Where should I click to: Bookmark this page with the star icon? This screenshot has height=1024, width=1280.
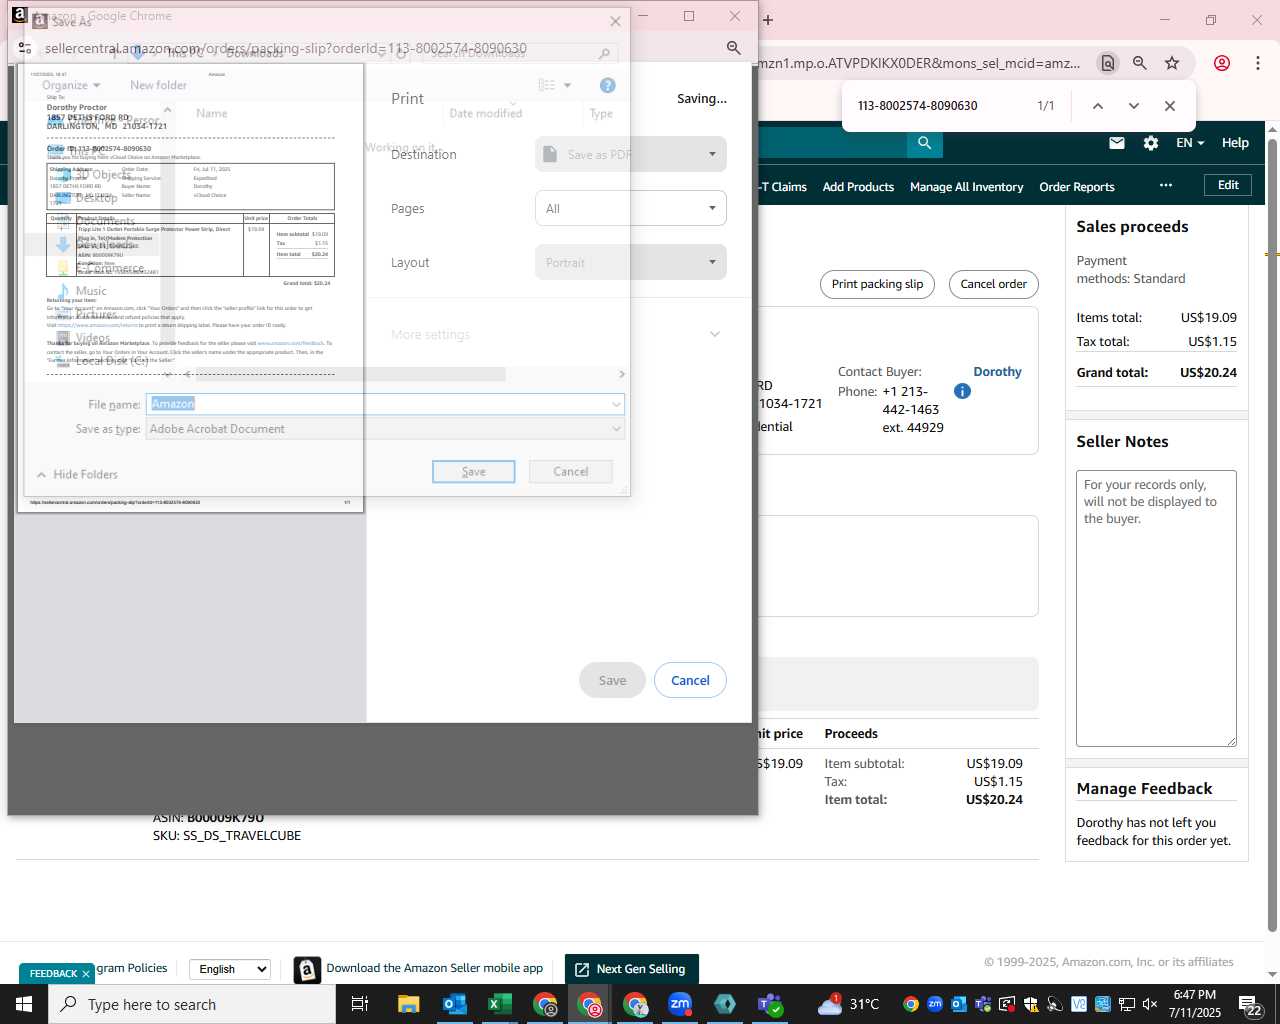pos(1172,63)
